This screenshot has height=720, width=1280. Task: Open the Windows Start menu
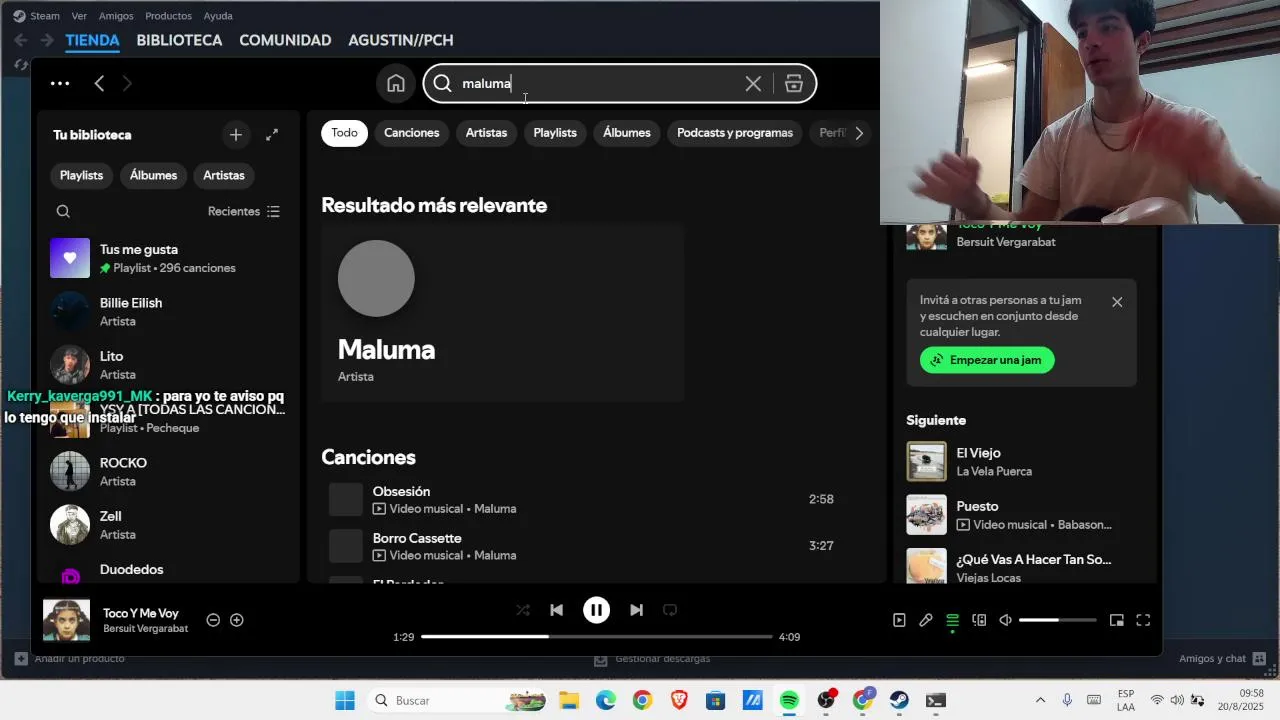pos(345,700)
